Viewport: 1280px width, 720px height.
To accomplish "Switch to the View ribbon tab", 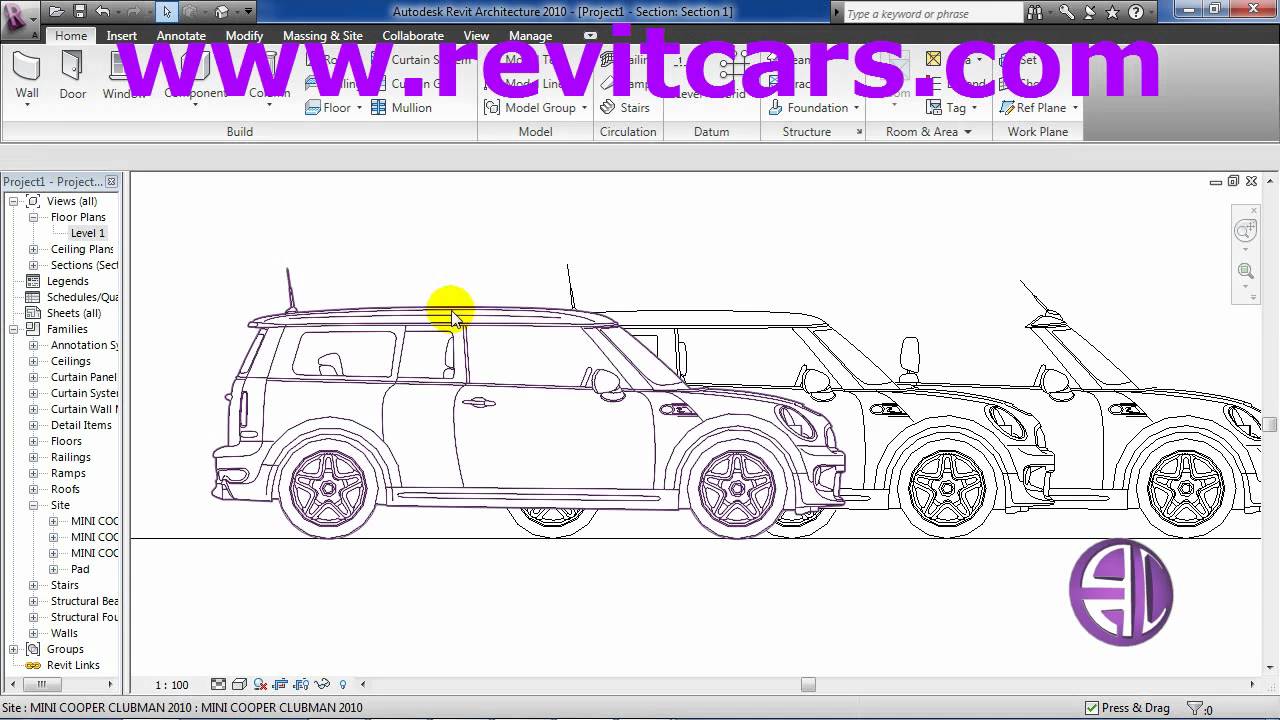I will click(476, 35).
